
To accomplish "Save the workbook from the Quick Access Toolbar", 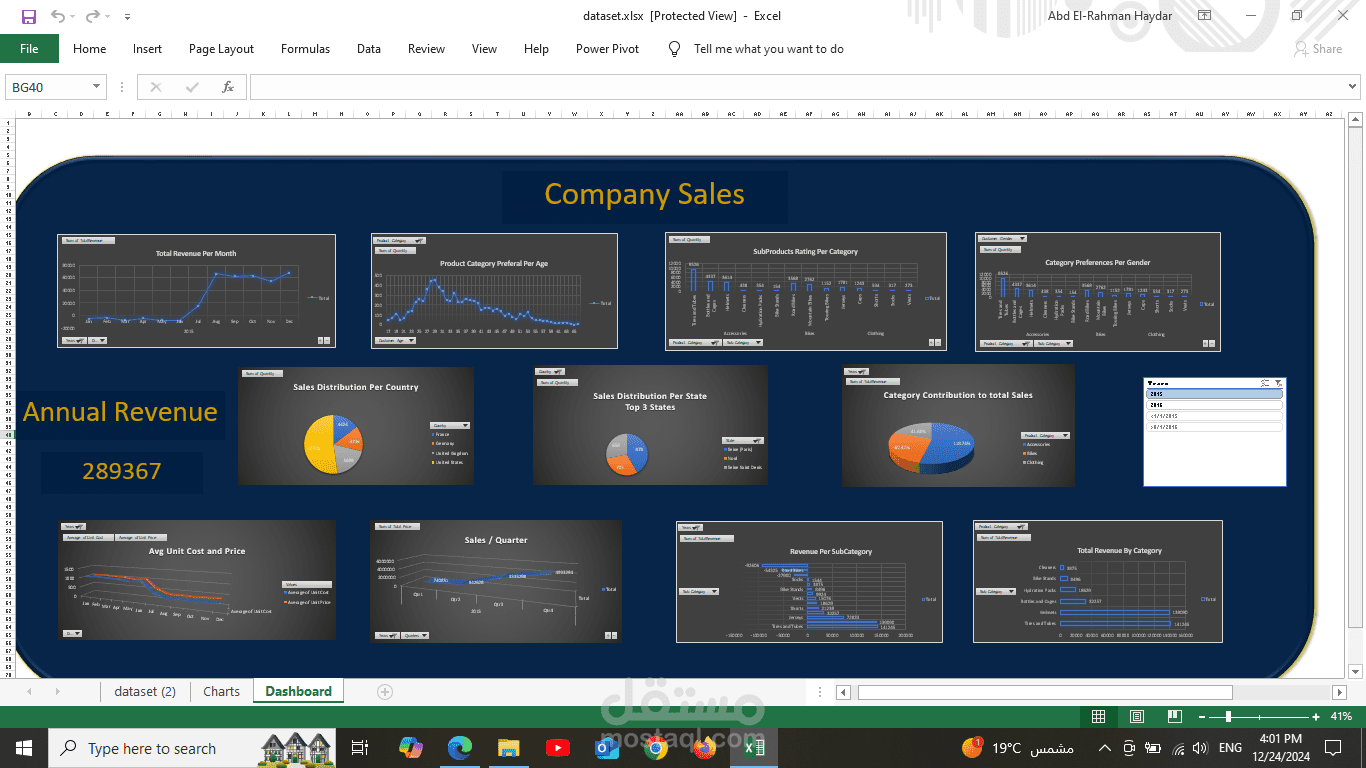I will [x=28, y=16].
